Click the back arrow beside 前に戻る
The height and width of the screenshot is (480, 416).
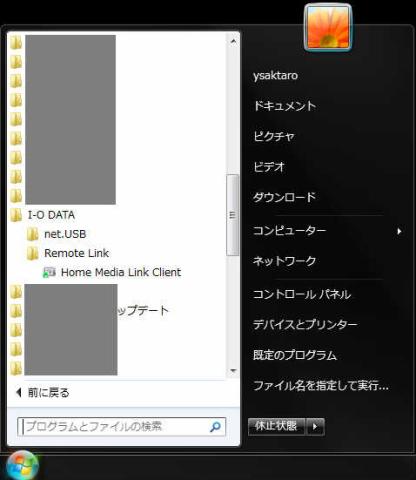tap(19, 393)
